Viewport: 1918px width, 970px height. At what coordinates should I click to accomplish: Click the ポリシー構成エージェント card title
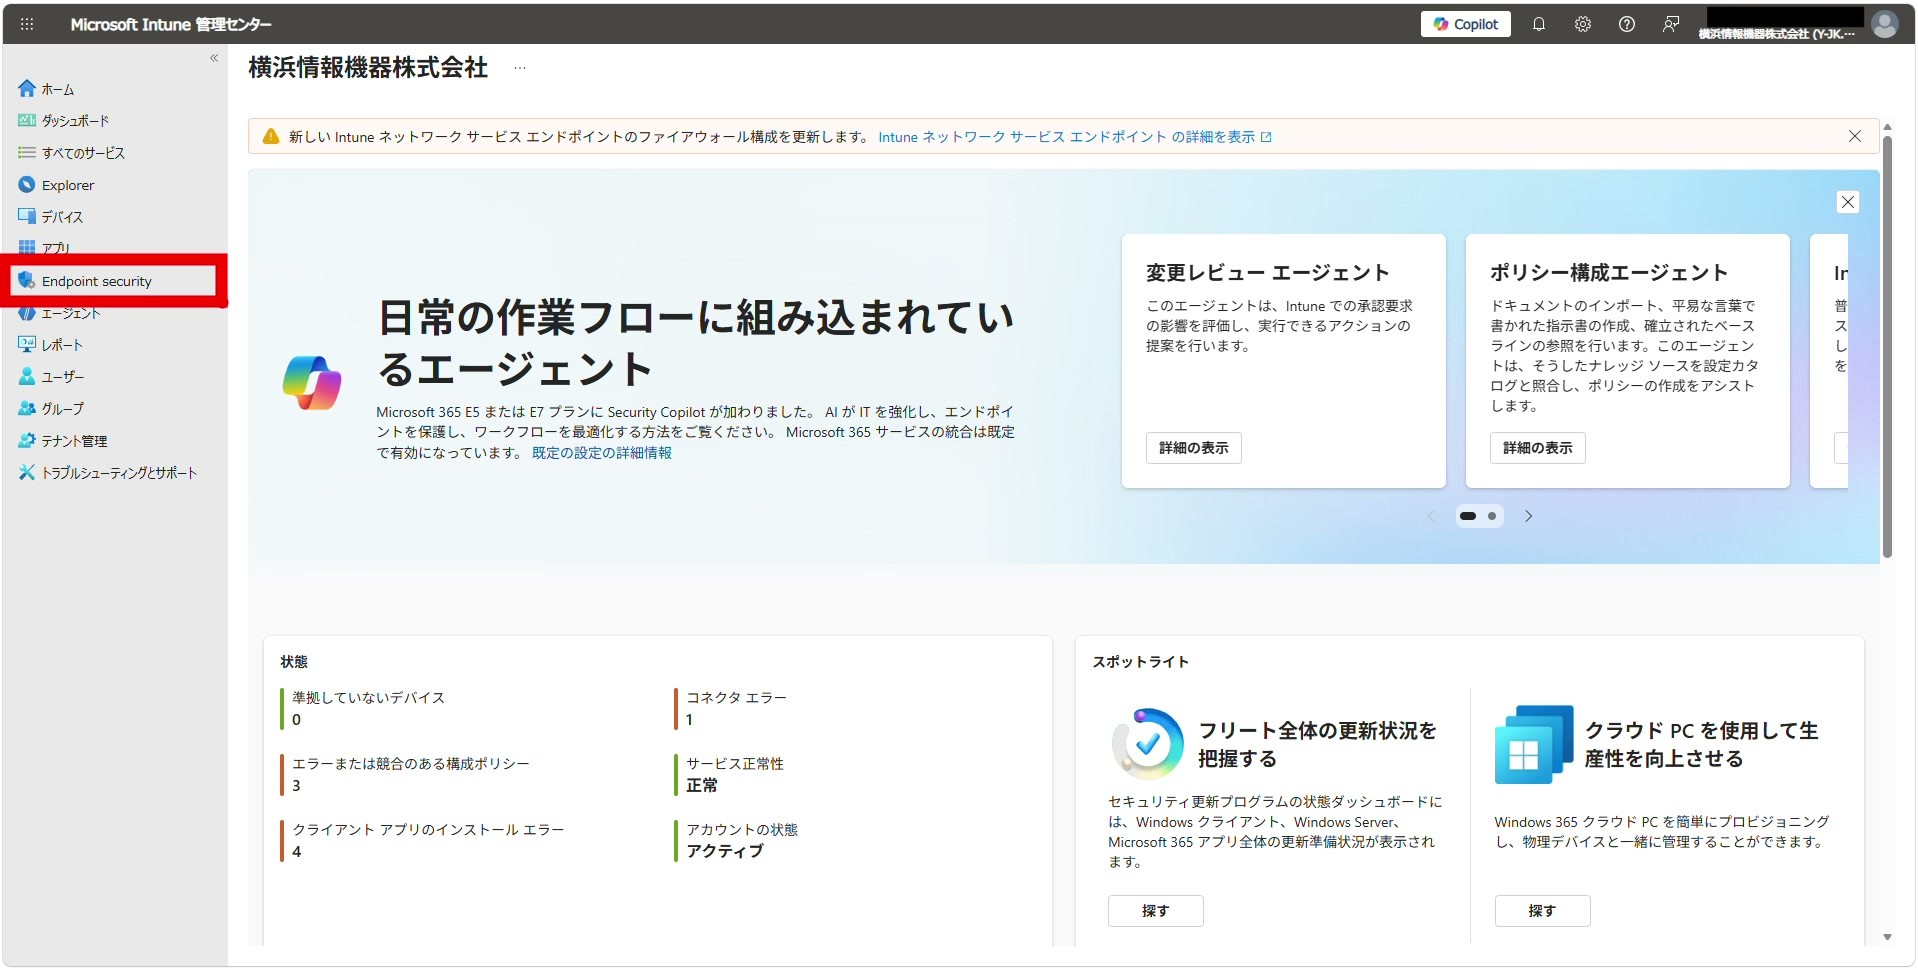pos(1609,273)
